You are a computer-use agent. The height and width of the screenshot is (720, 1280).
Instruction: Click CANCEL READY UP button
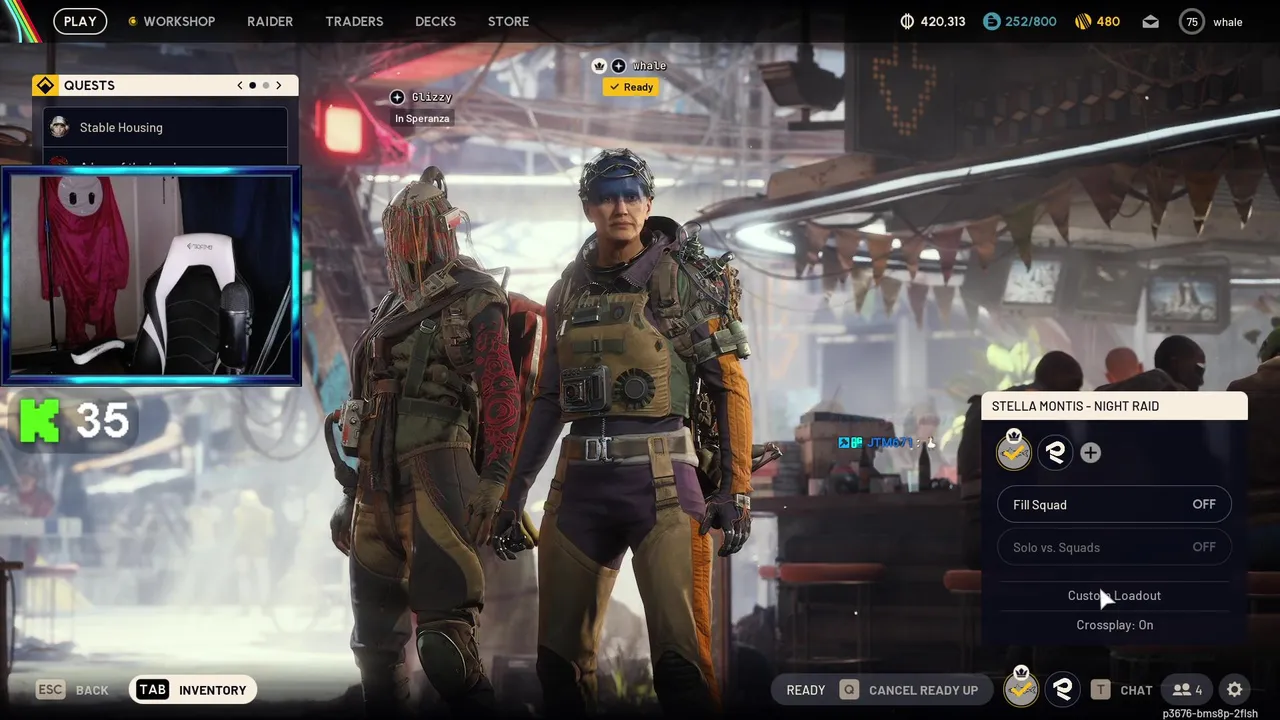point(910,690)
